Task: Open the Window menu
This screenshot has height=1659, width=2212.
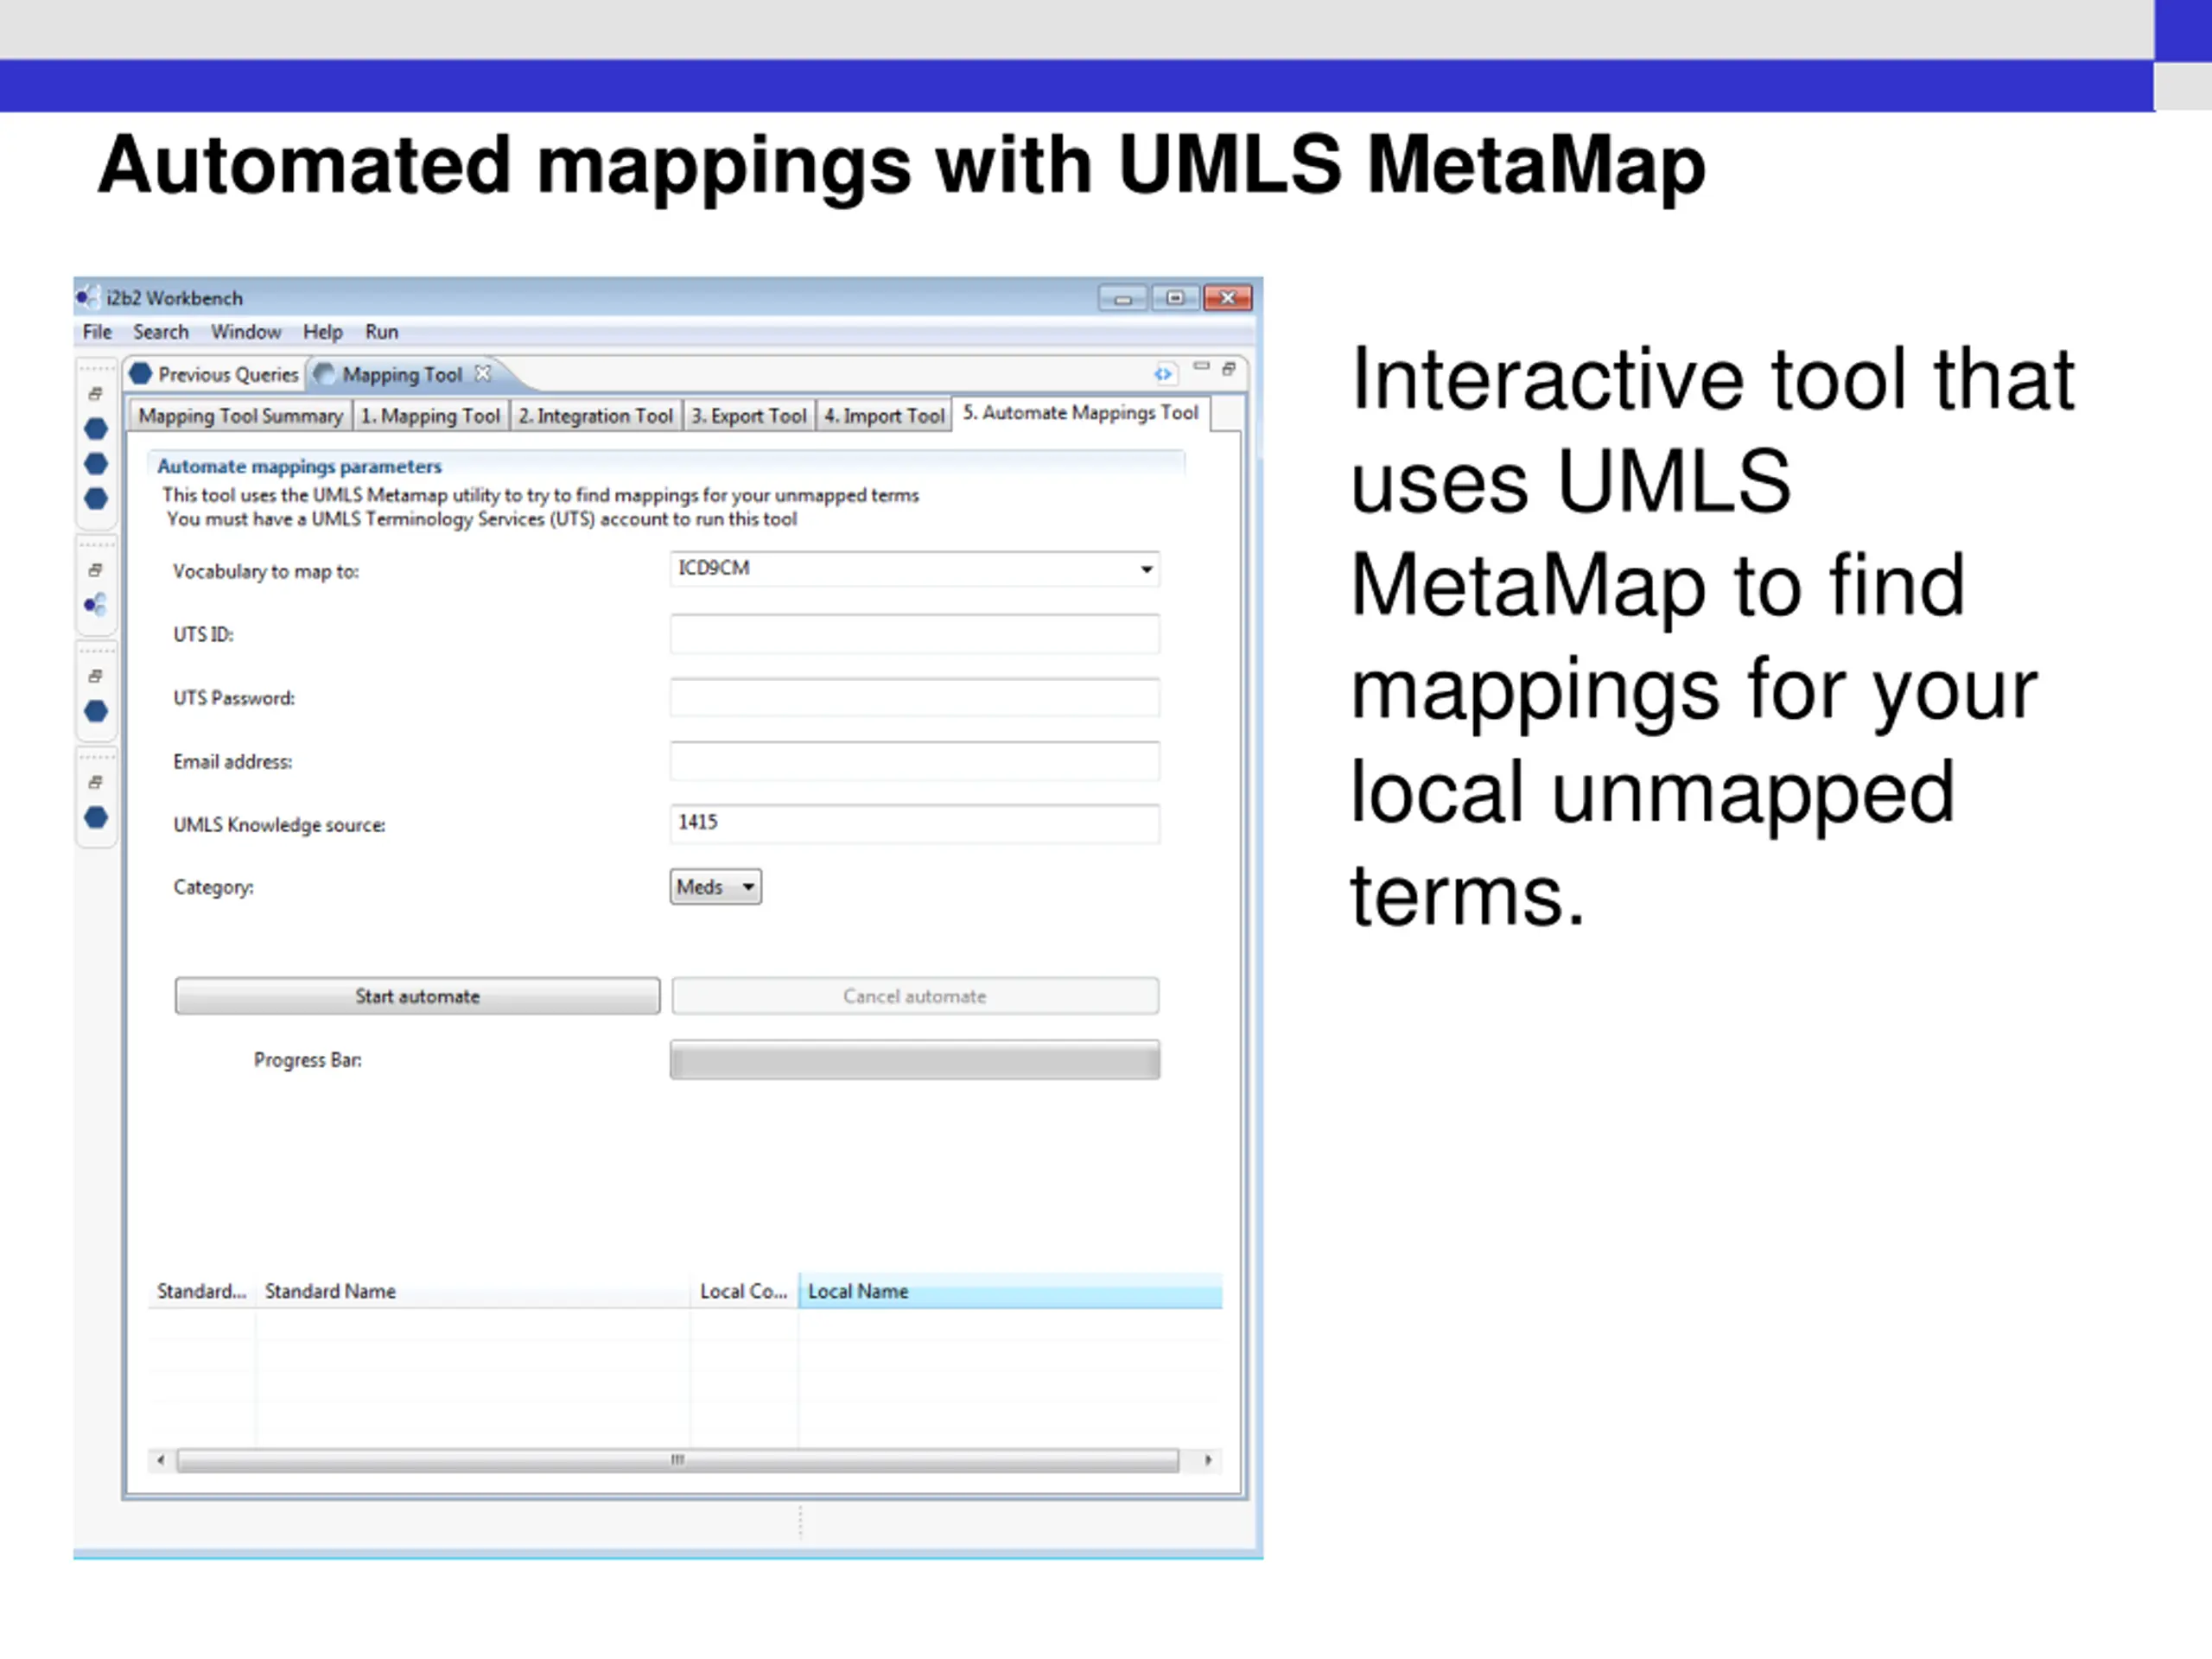Action: coord(246,332)
